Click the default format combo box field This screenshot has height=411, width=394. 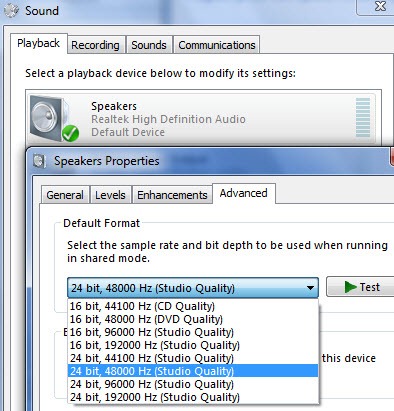pos(193,288)
